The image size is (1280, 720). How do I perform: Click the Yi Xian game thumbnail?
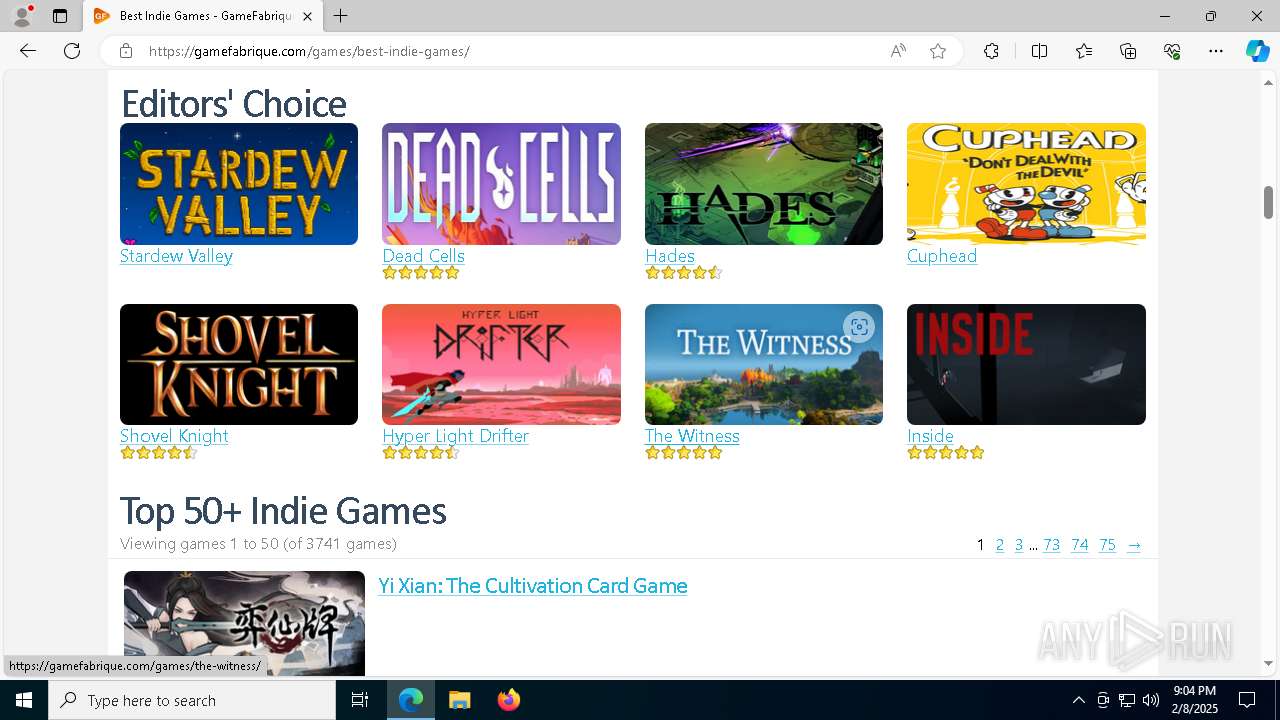[x=244, y=623]
